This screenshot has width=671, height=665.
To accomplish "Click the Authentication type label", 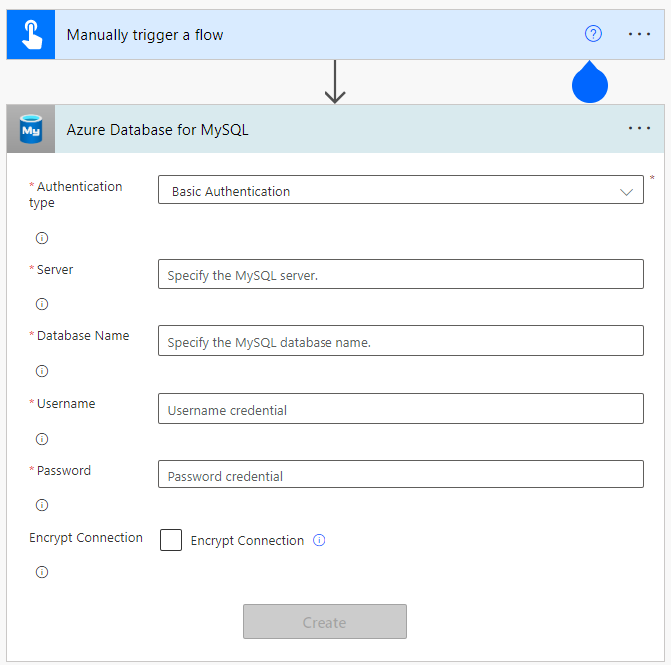I will click(x=76, y=194).
